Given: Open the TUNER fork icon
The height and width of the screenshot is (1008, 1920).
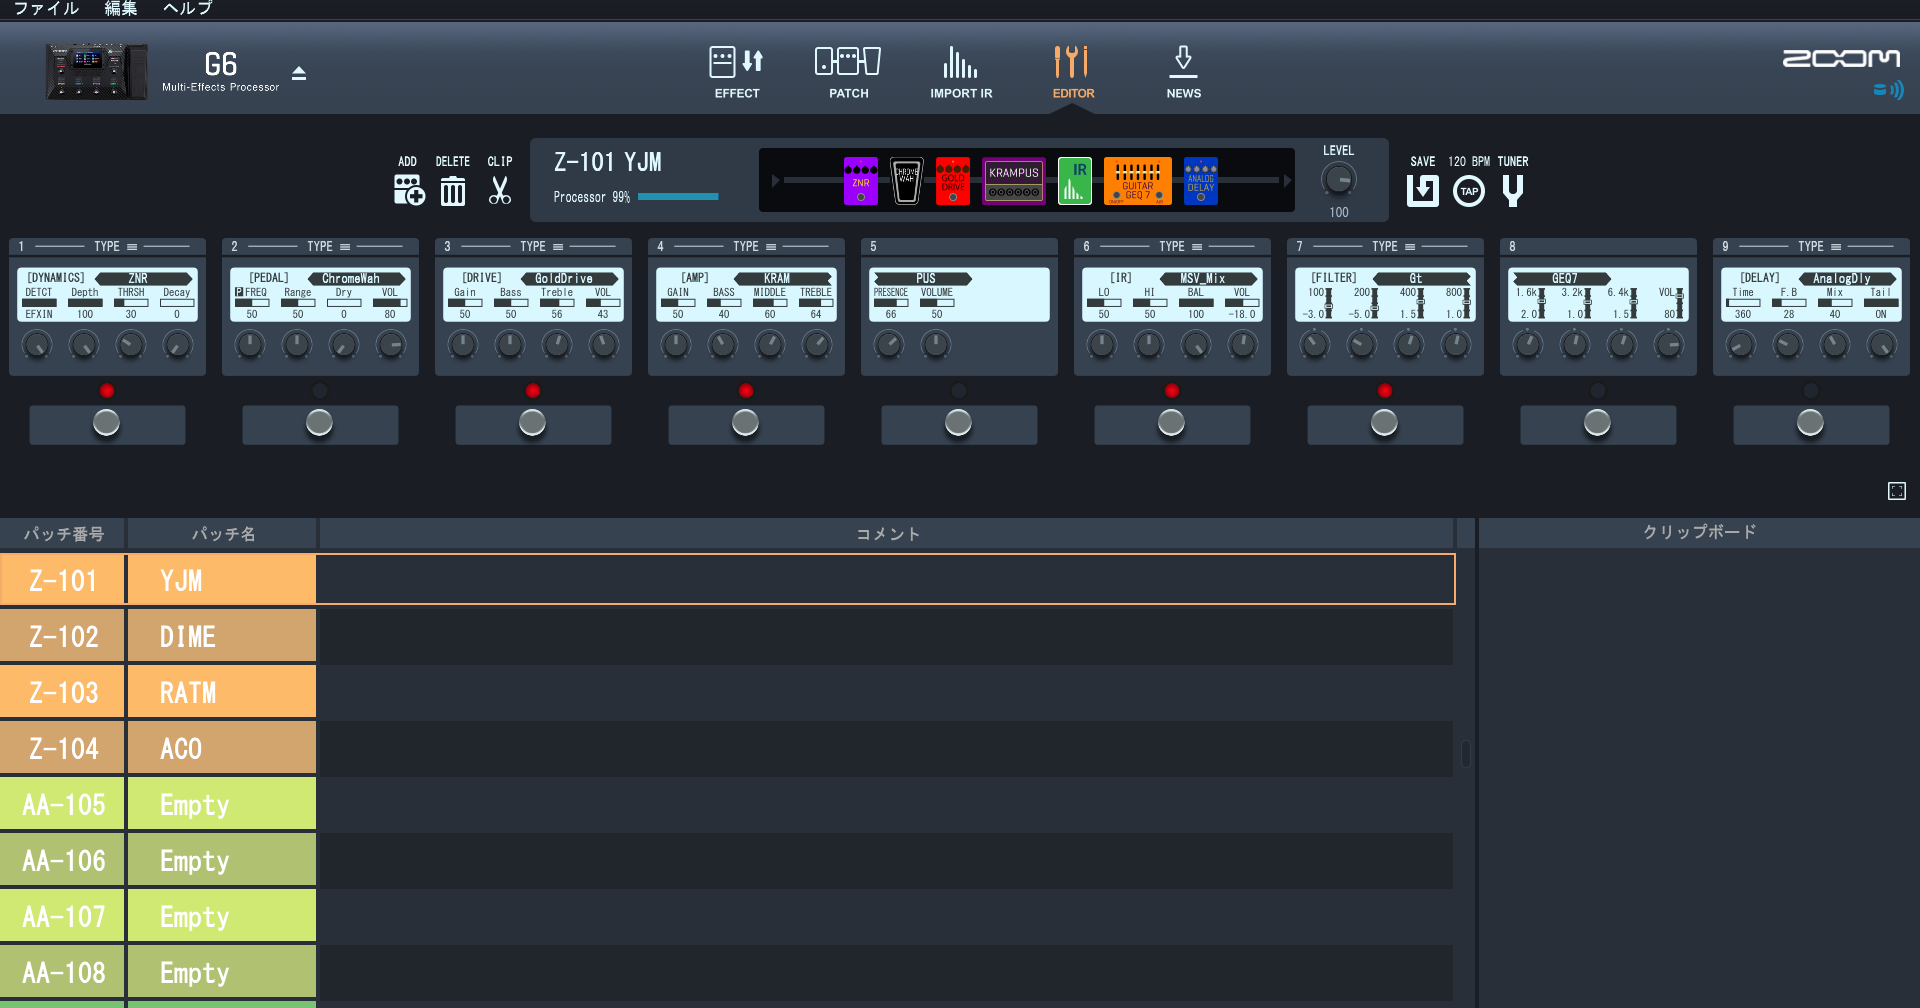Looking at the screenshot, I should [x=1513, y=190].
